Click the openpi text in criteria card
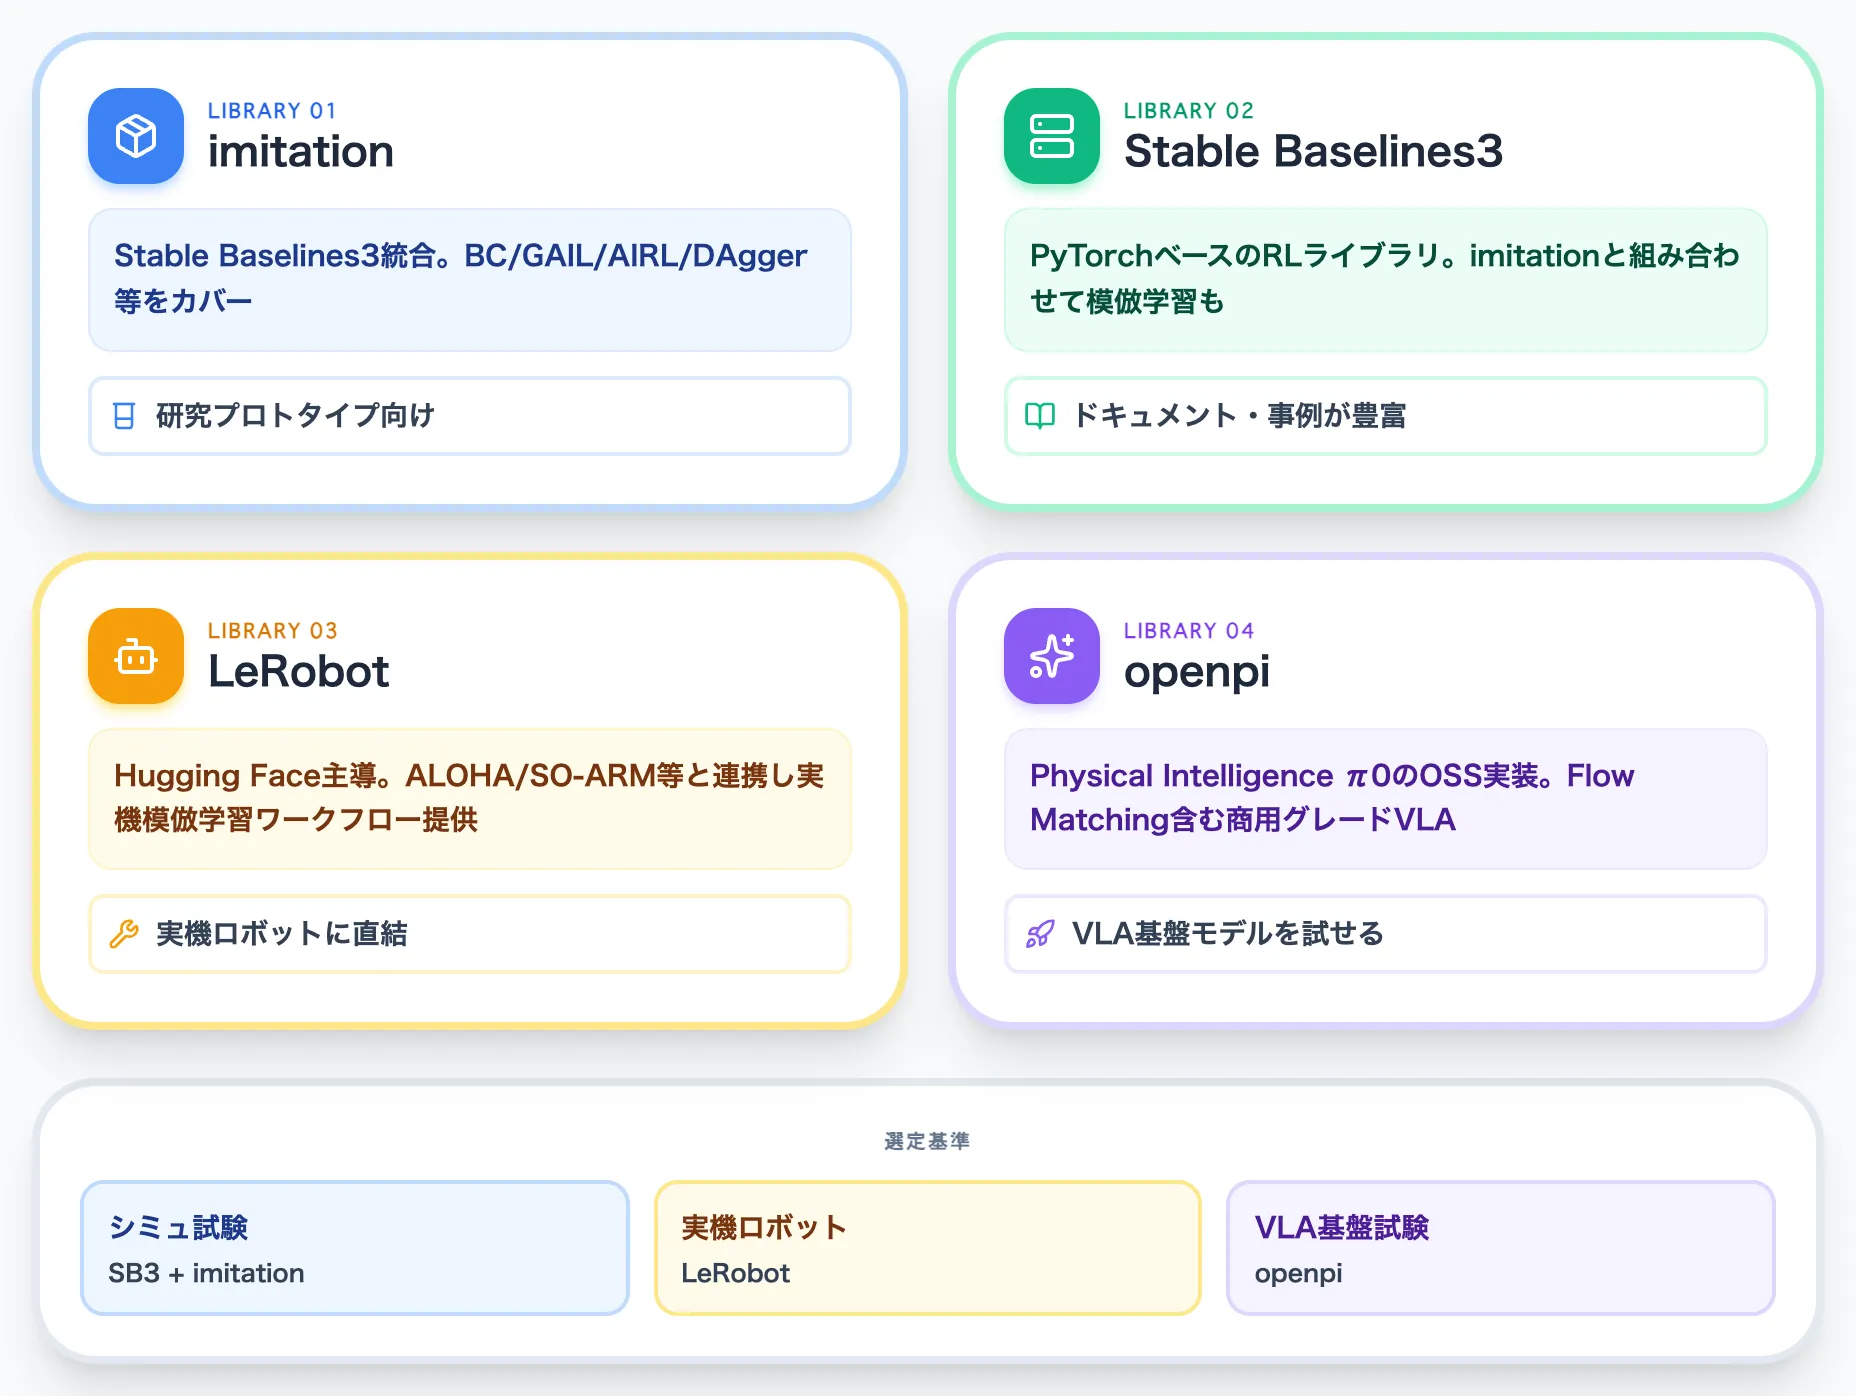This screenshot has width=1856, height=1396. [1298, 1274]
